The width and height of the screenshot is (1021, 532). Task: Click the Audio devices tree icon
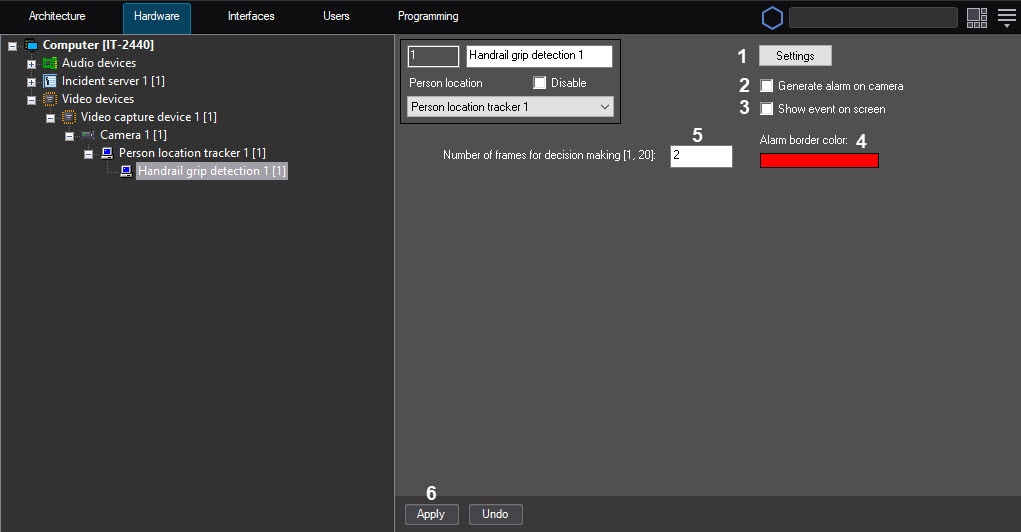pyautogui.click(x=50, y=63)
